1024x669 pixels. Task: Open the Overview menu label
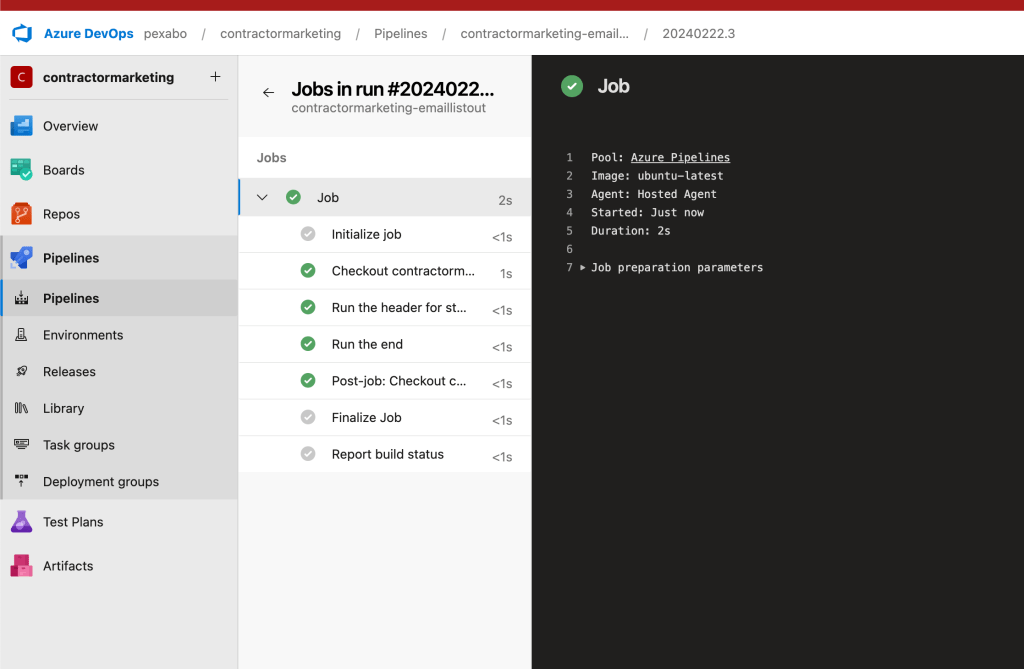tap(71, 126)
